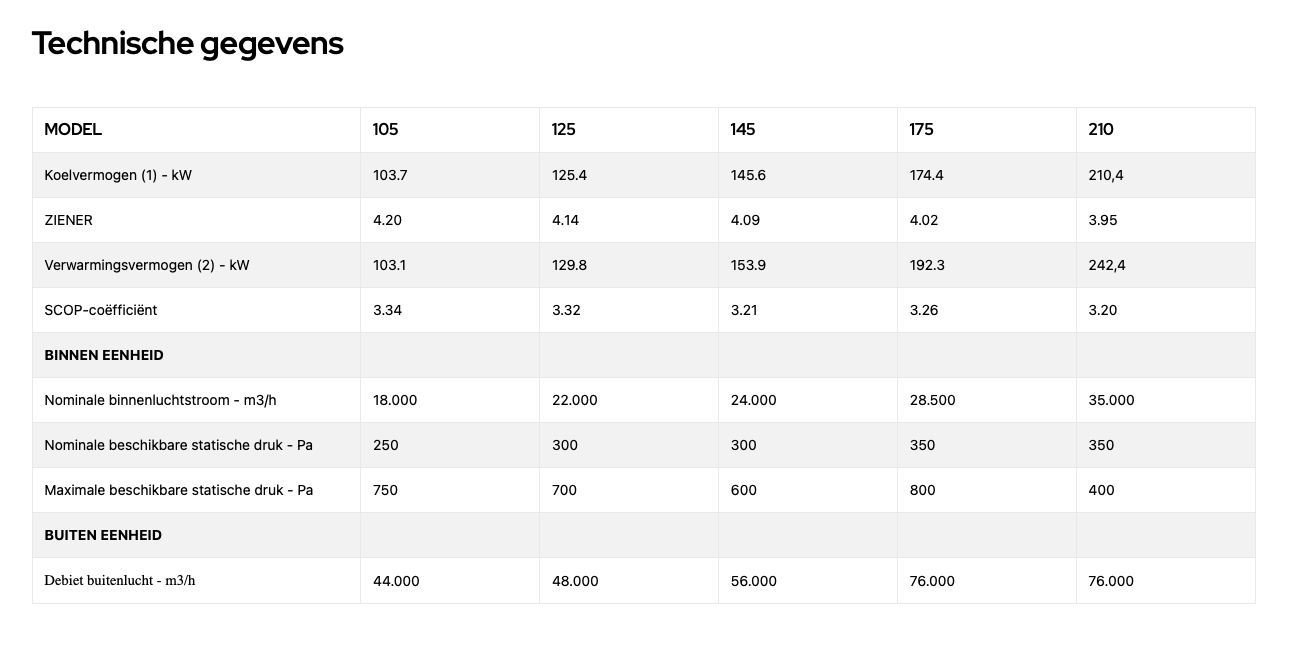The width and height of the screenshot is (1306, 649).
Task: Select the BINNEN EENHEID section header
Action: tap(104, 355)
